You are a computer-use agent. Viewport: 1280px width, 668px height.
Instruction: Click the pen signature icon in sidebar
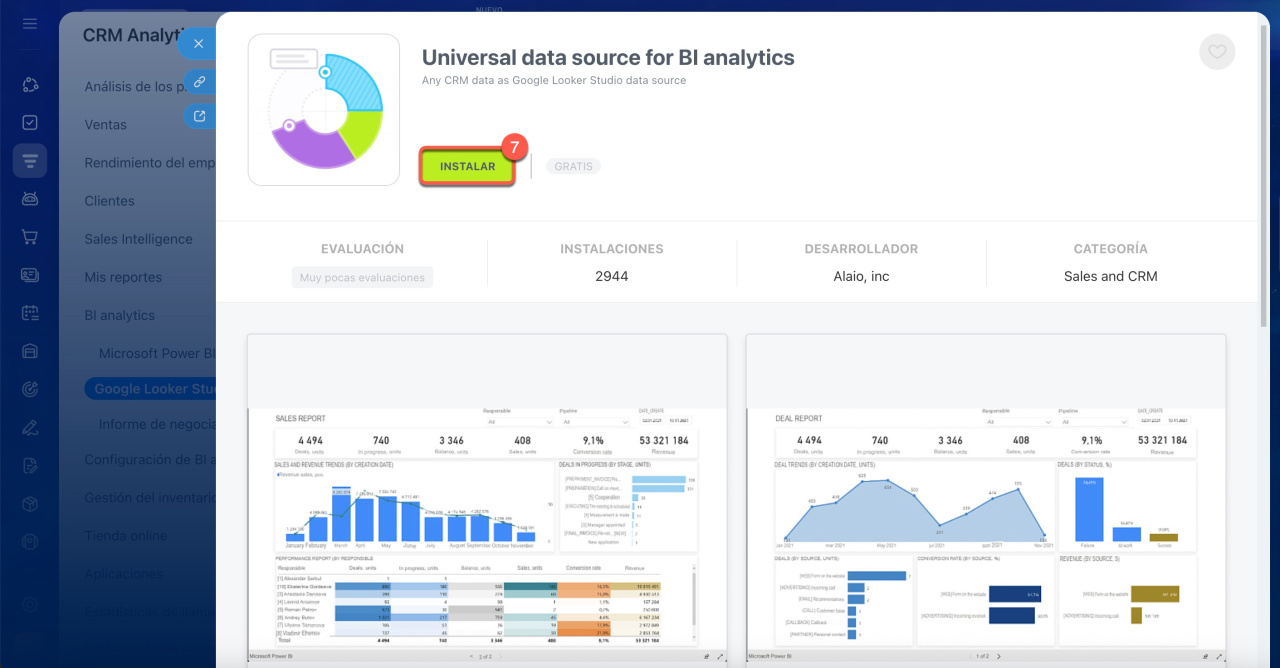click(30, 427)
